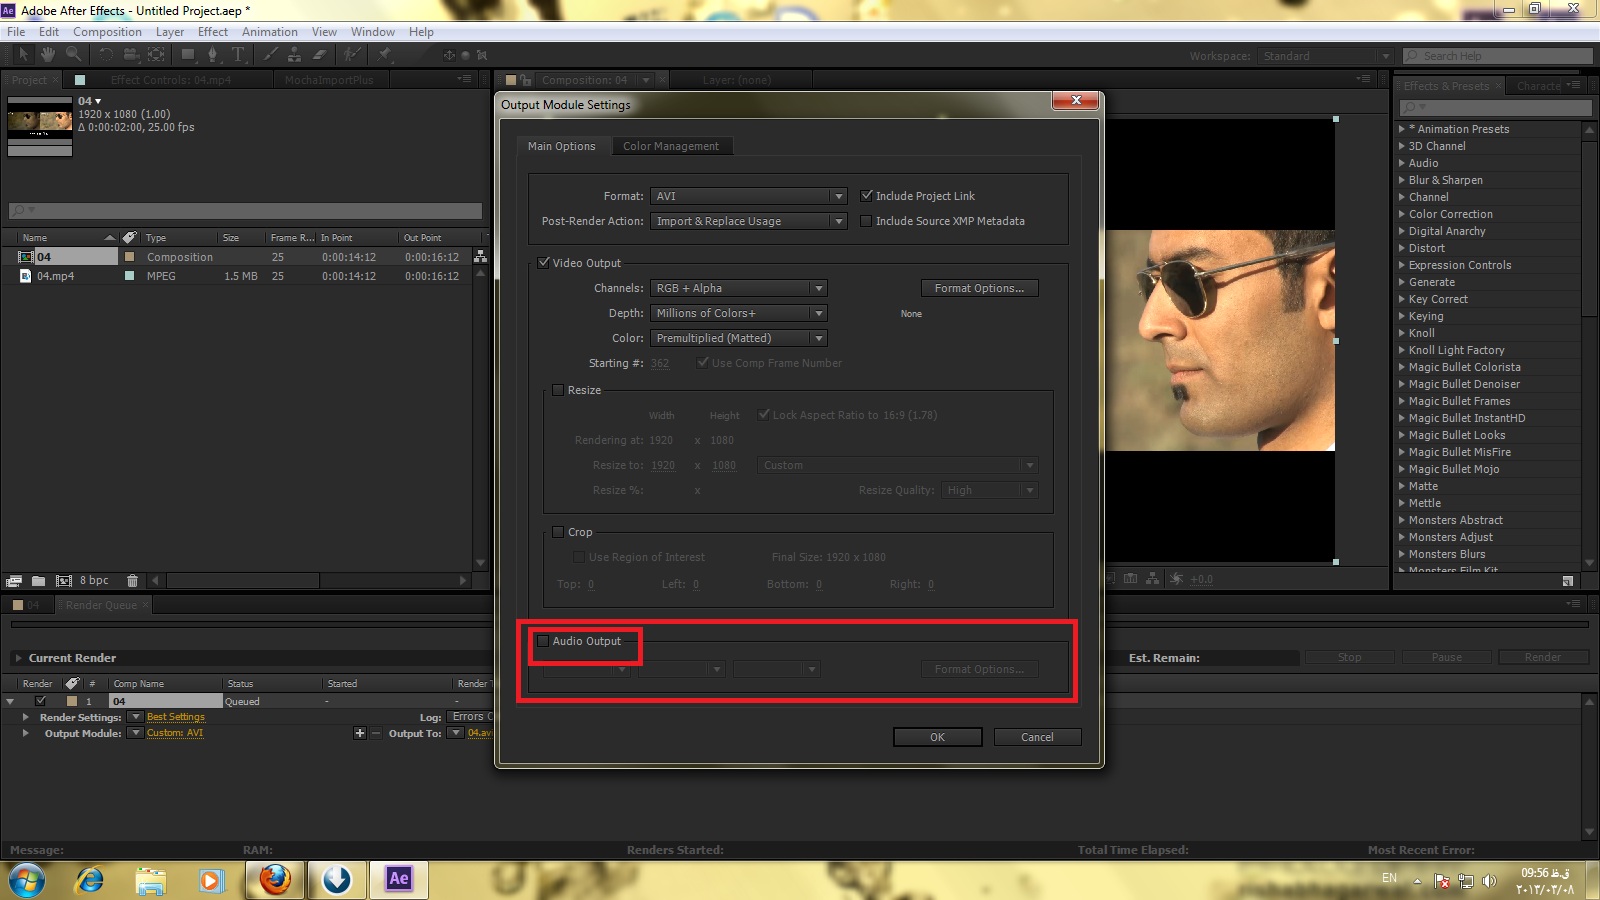Select the Roto Brush tool
Screen dimensions: 1600x900
point(352,55)
